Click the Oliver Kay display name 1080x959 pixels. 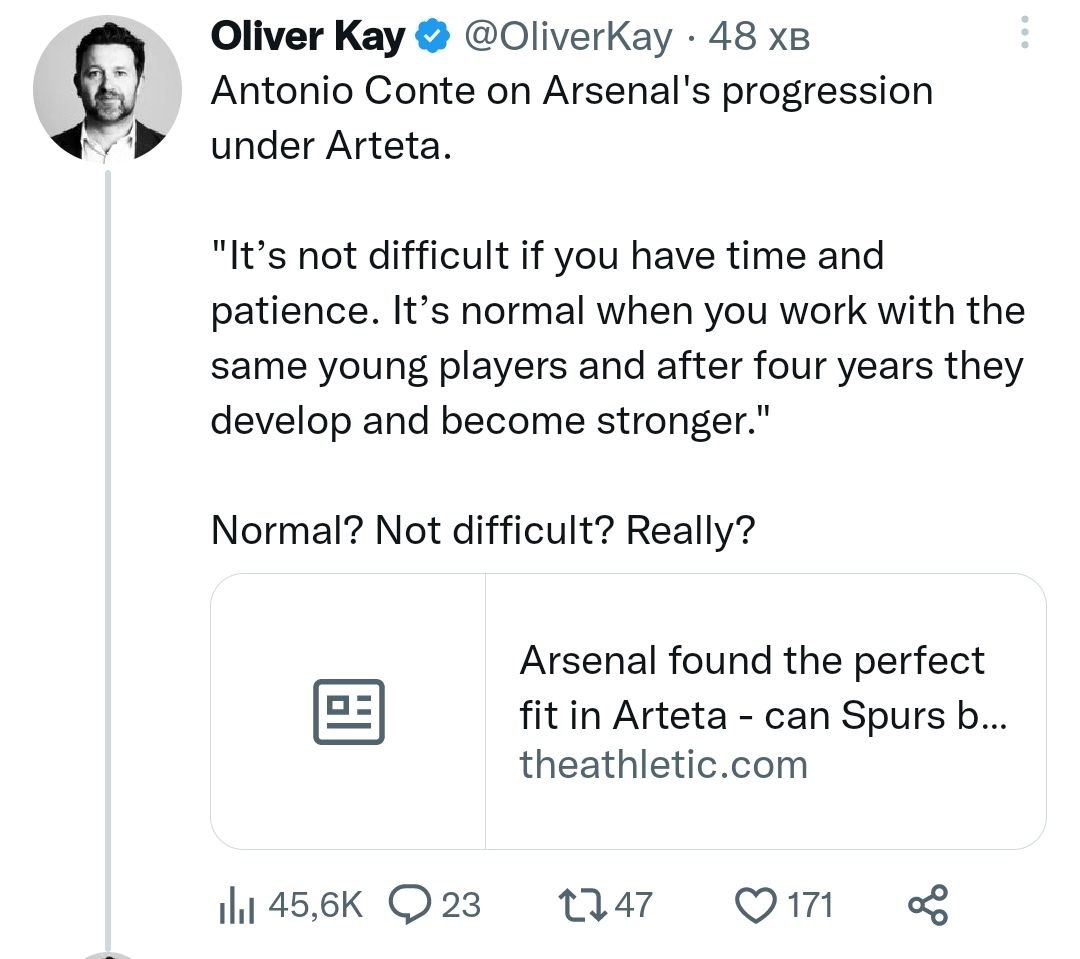pyautogui.click(x=308, y=38)
